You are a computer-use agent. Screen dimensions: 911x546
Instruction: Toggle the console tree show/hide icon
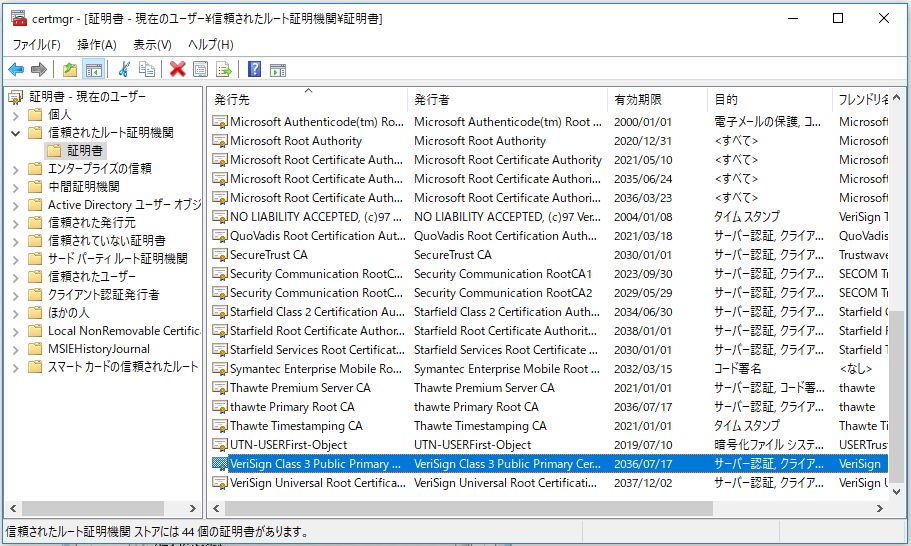[x=94, y=70]
